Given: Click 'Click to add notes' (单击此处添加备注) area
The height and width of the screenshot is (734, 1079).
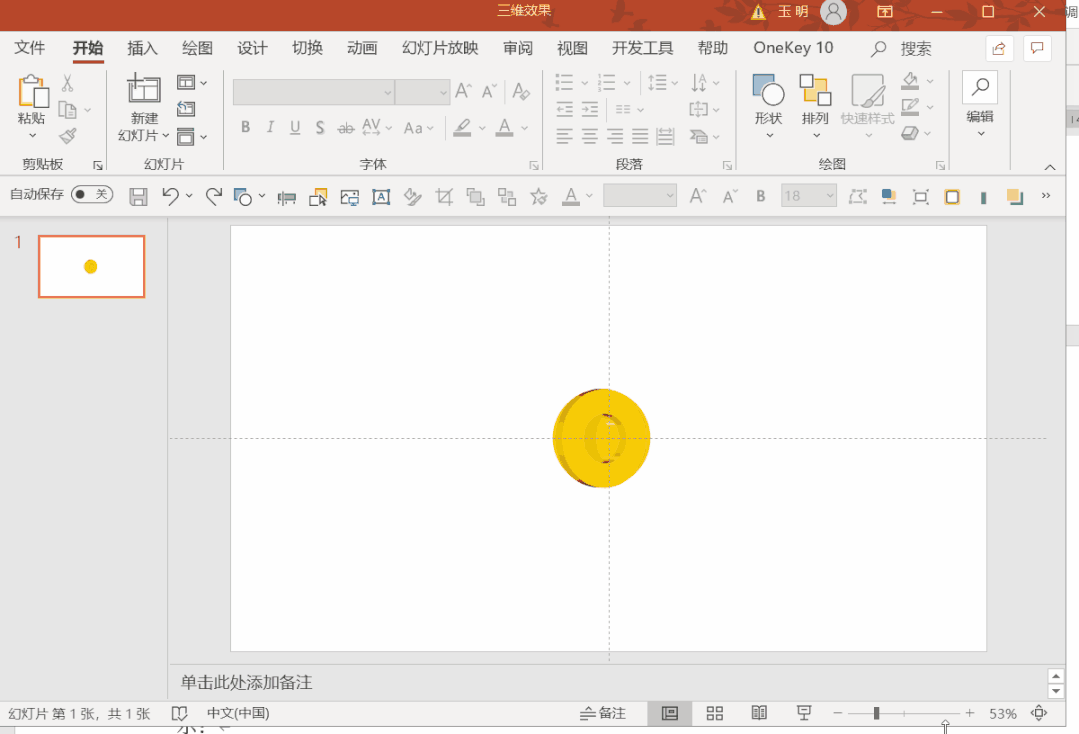Looking at the screenshot, I should point(246,682).
